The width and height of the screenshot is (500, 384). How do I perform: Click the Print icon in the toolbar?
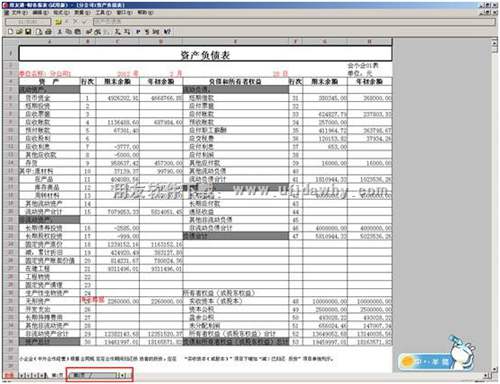tap(48, 32)
